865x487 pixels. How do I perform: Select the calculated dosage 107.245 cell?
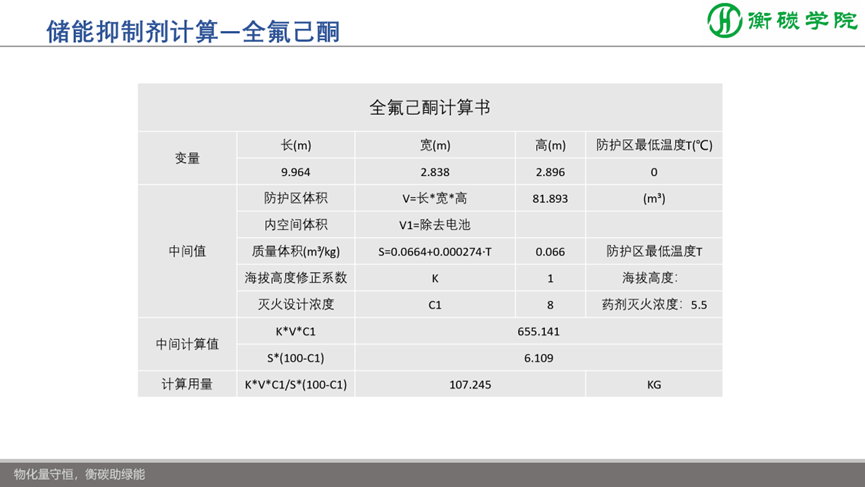(470, 384)
